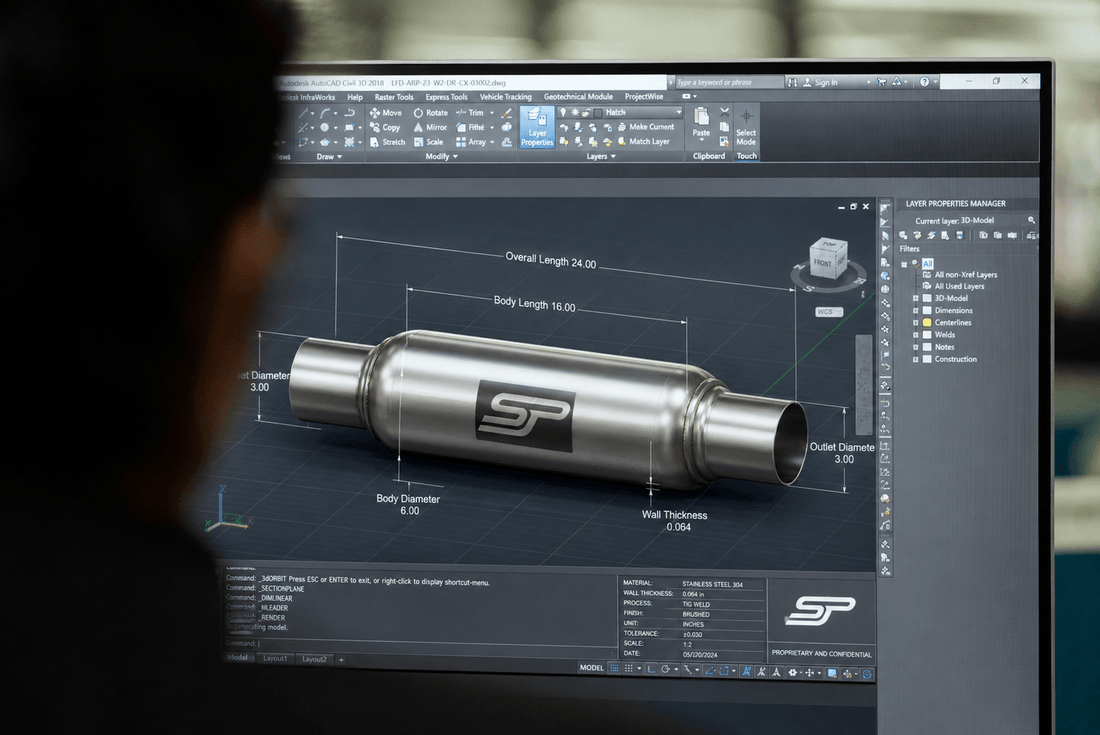The height and width of the screenshot is (735, 1100).
Task: Open Layer Properties from the ribbon
Action: 537,127
